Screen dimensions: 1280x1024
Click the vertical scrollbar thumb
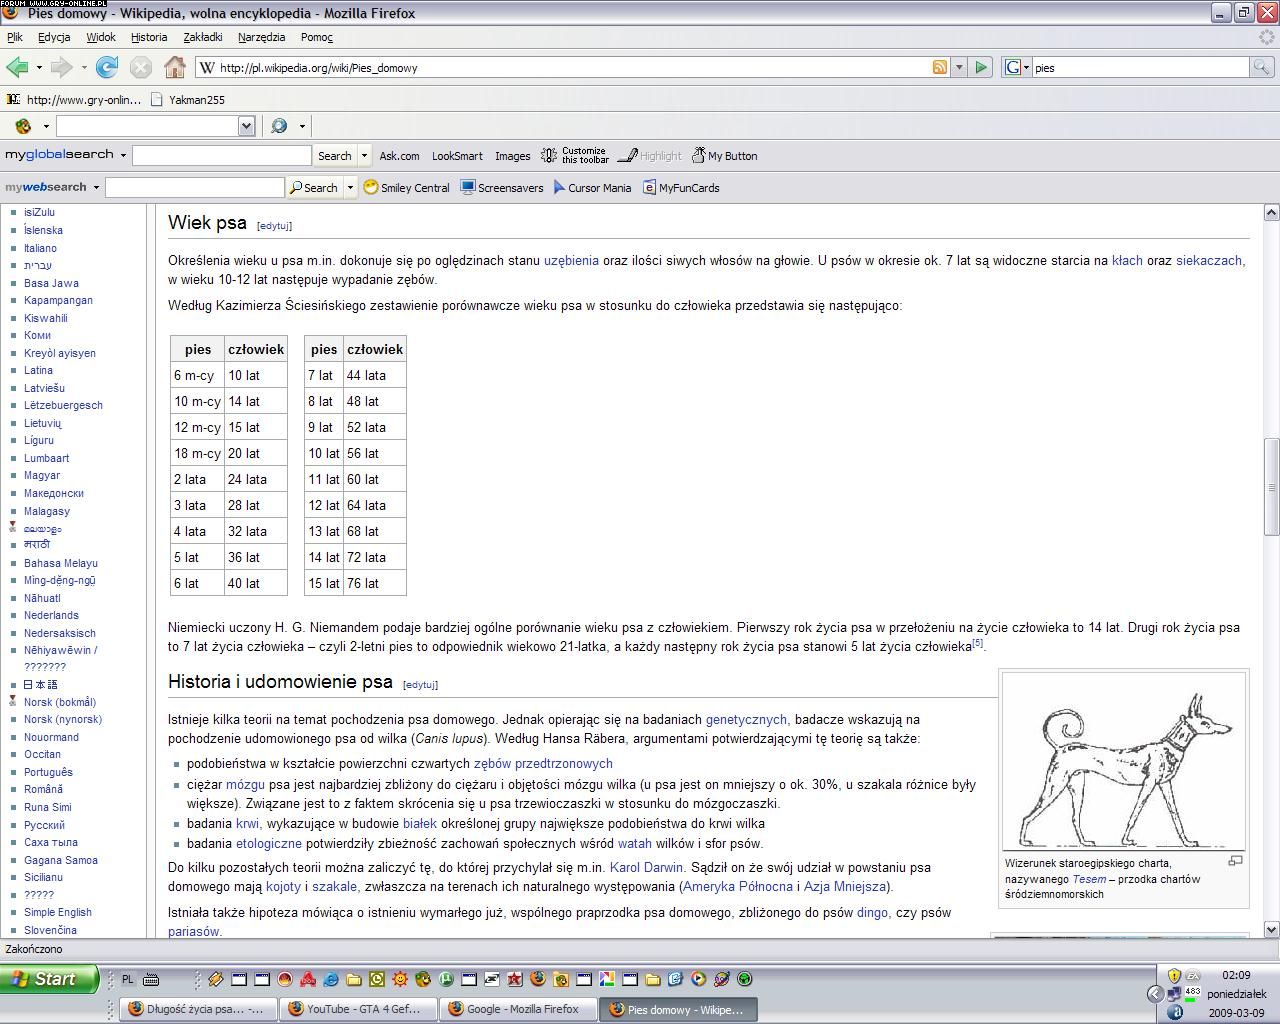pos(1271,487)
